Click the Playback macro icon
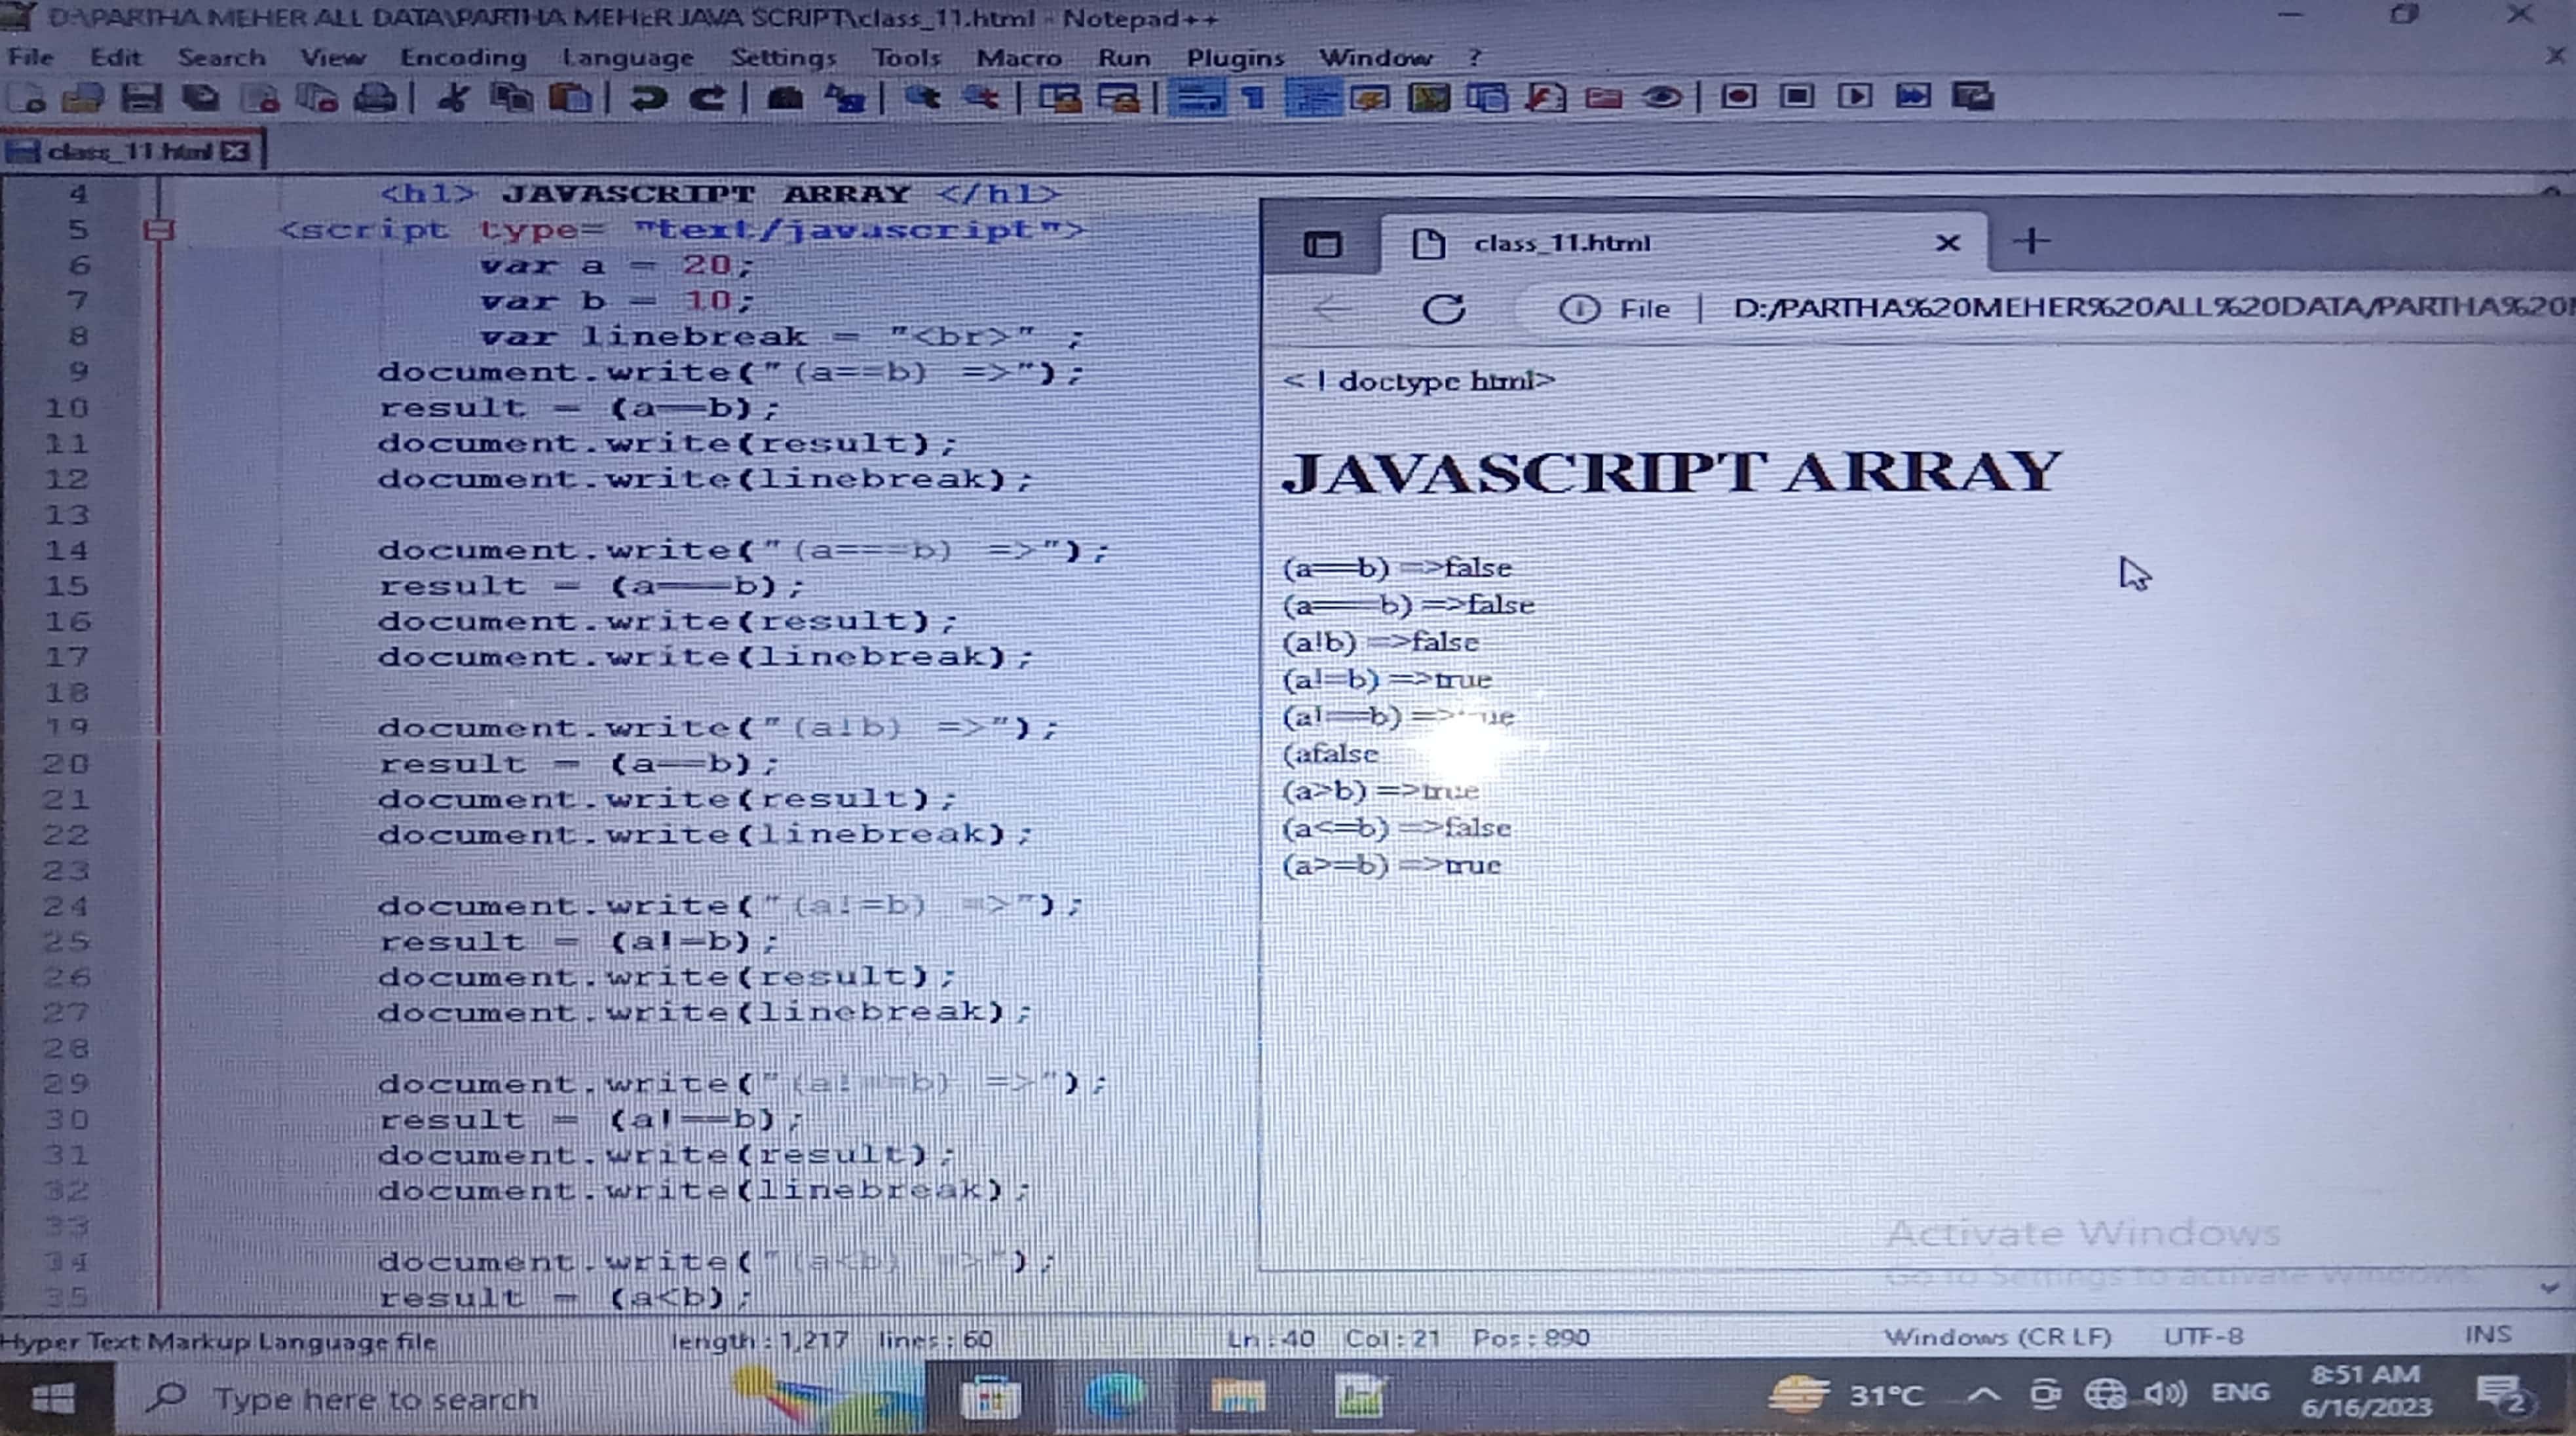Screen dimensions: 2576x1436 click(1855, 97)
